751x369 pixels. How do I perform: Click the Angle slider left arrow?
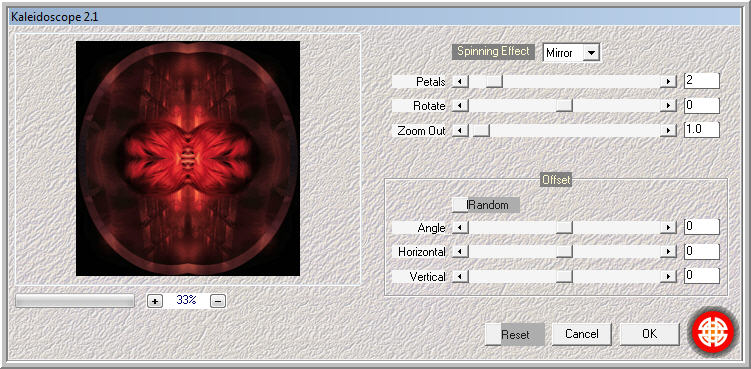tap(460, 228)
